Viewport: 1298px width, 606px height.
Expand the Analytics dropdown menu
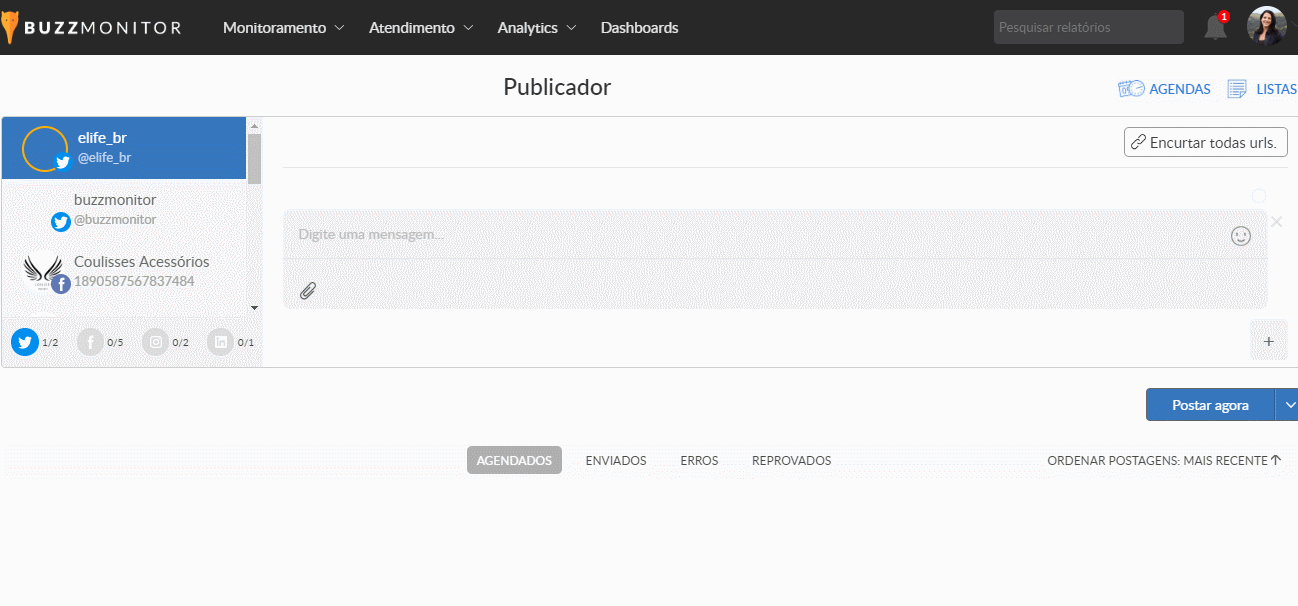click(x=537, y=28)
